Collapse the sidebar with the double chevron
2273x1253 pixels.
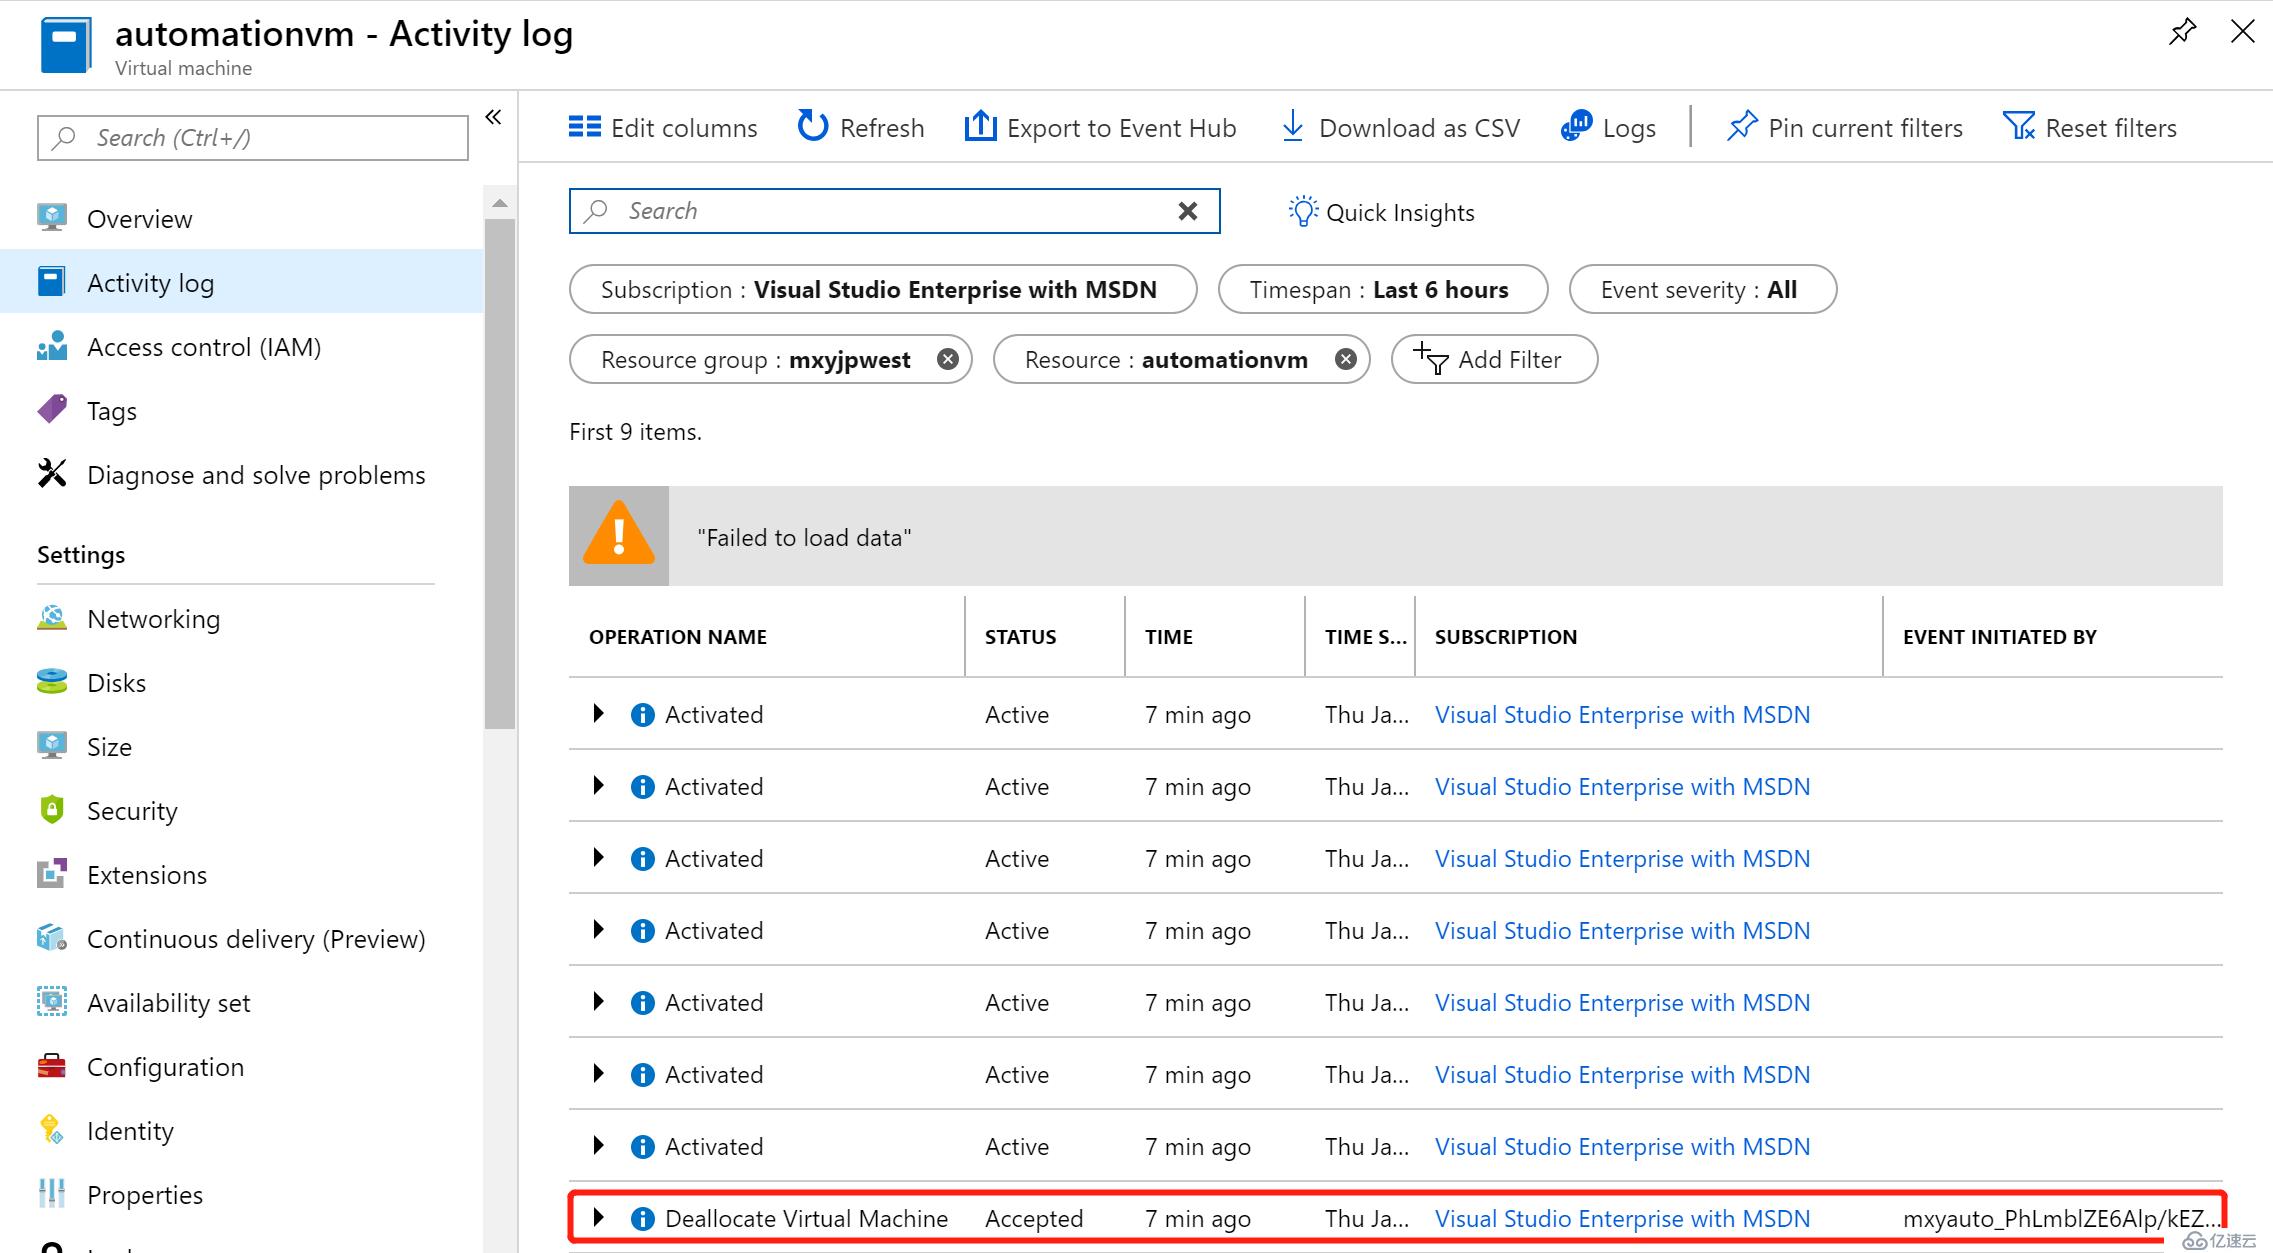493,117
